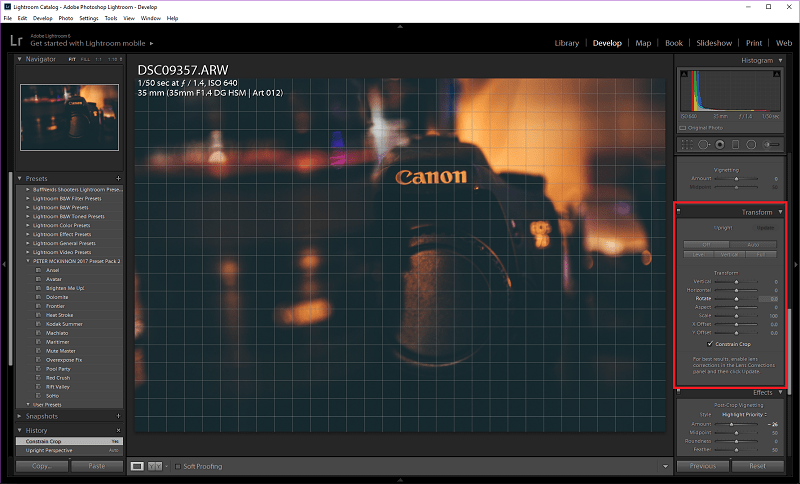800x484 pixels.
Task: Toggle histogram highlight clipping indicator
Action: coord(777,74)
